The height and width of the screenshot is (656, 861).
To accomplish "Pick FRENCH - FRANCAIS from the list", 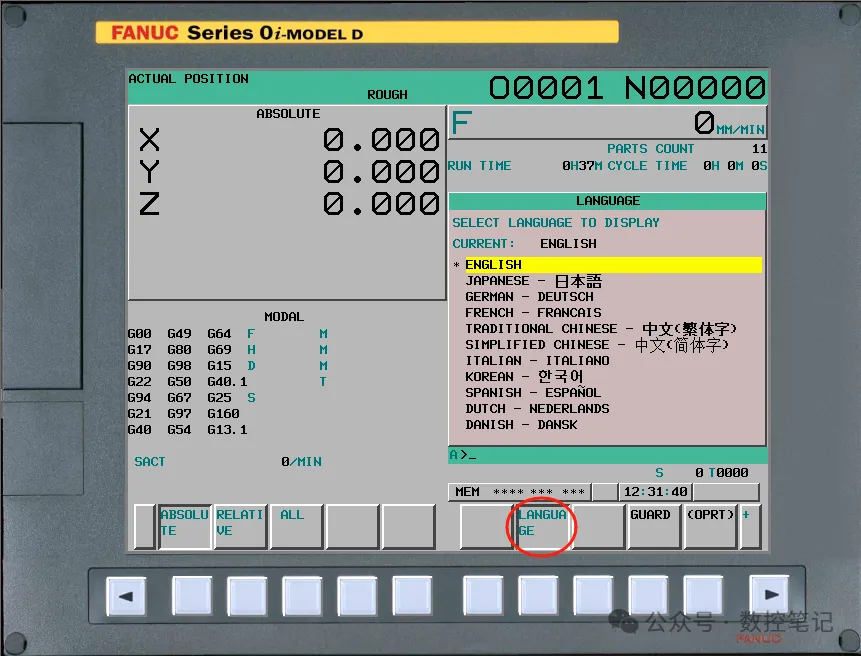I will (533, 313).
